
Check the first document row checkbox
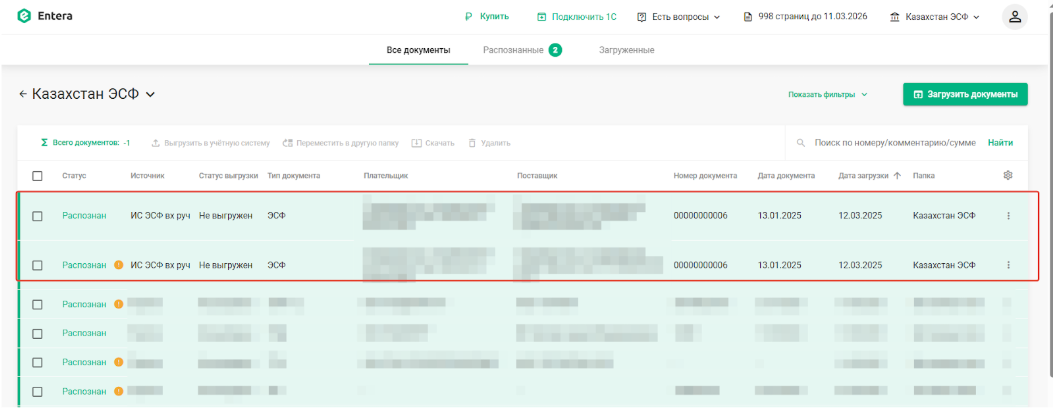coord(38,216)
